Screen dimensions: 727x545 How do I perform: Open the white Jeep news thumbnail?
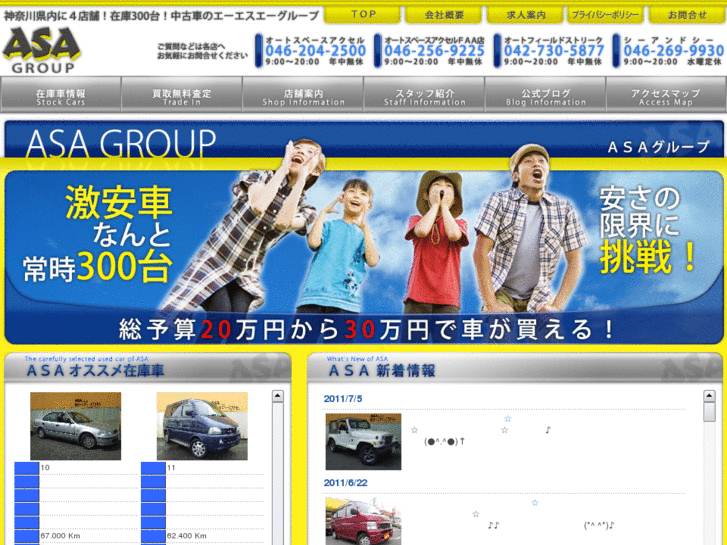coord(363,442)
